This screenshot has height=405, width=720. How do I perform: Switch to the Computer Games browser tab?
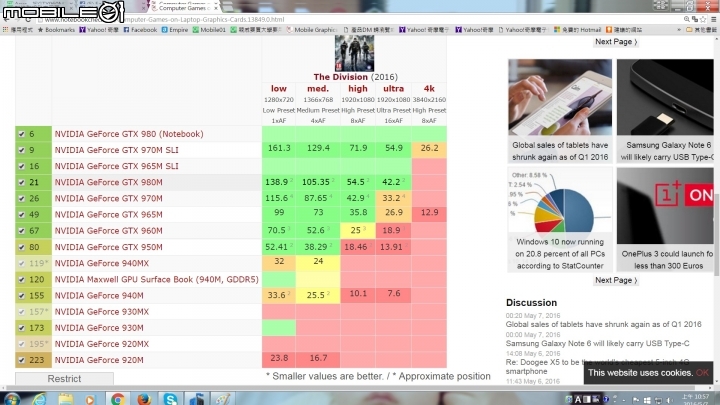click(184, 8)
